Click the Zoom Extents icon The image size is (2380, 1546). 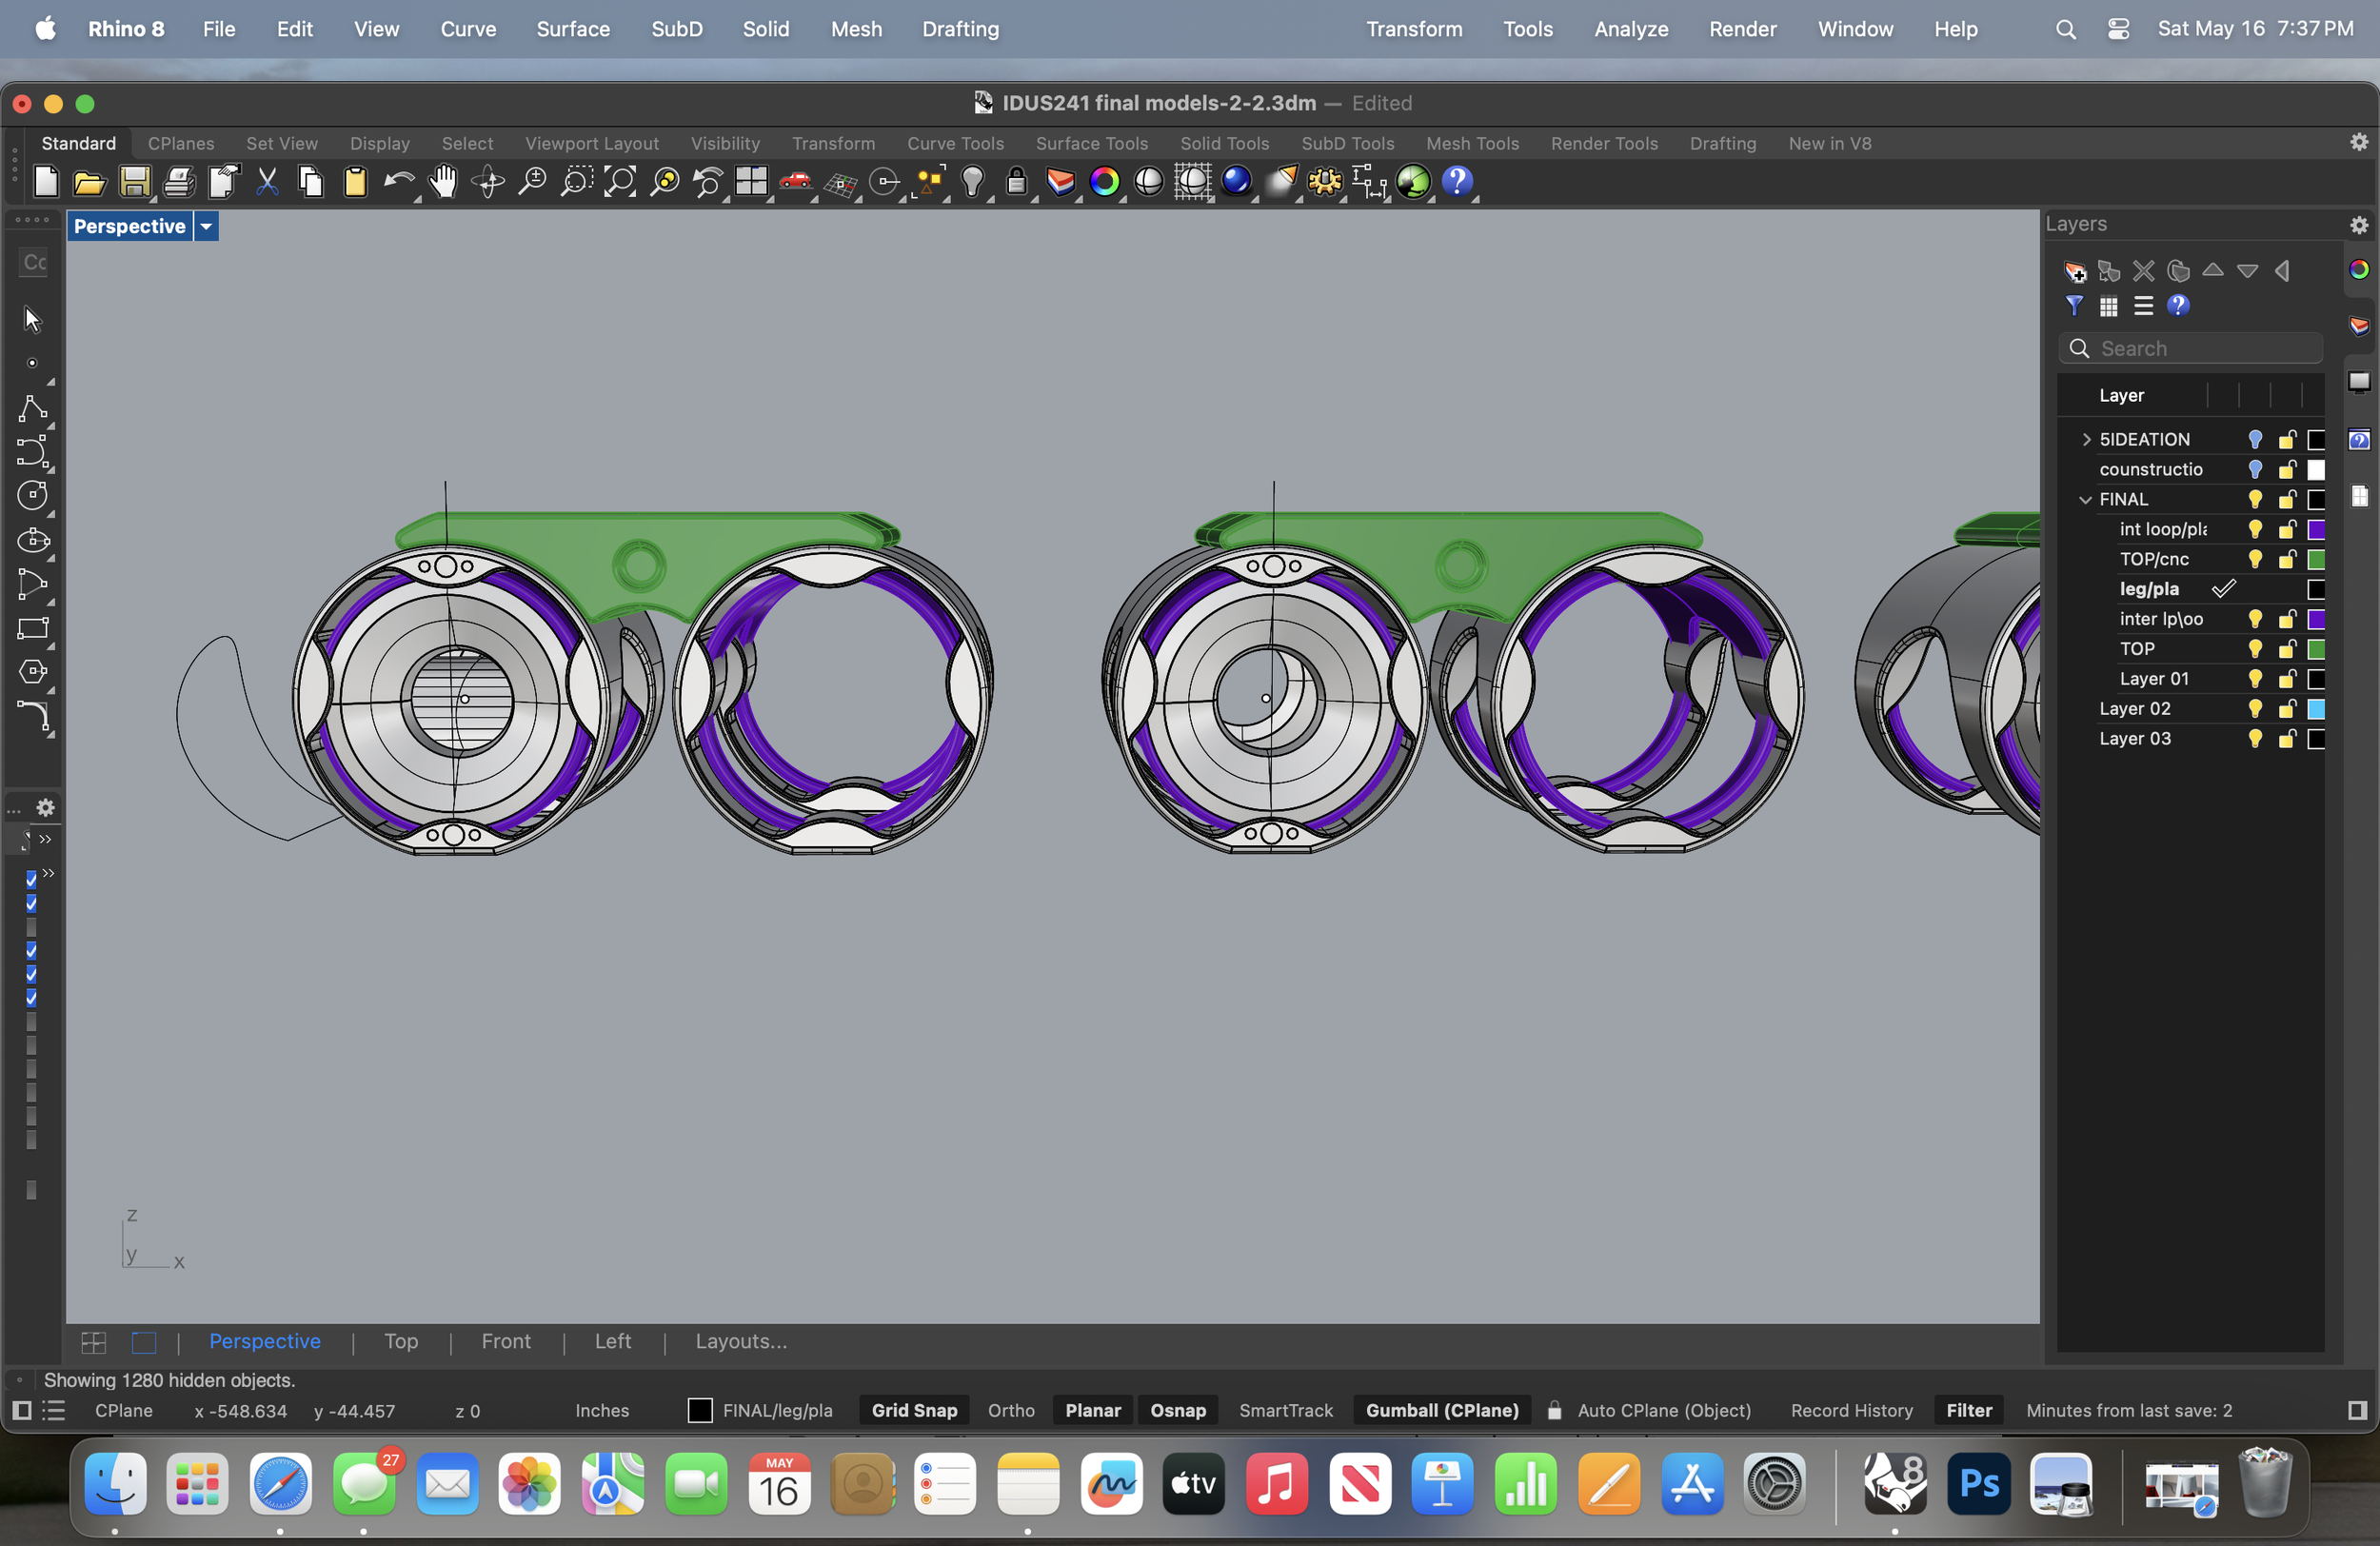(619, 182)
